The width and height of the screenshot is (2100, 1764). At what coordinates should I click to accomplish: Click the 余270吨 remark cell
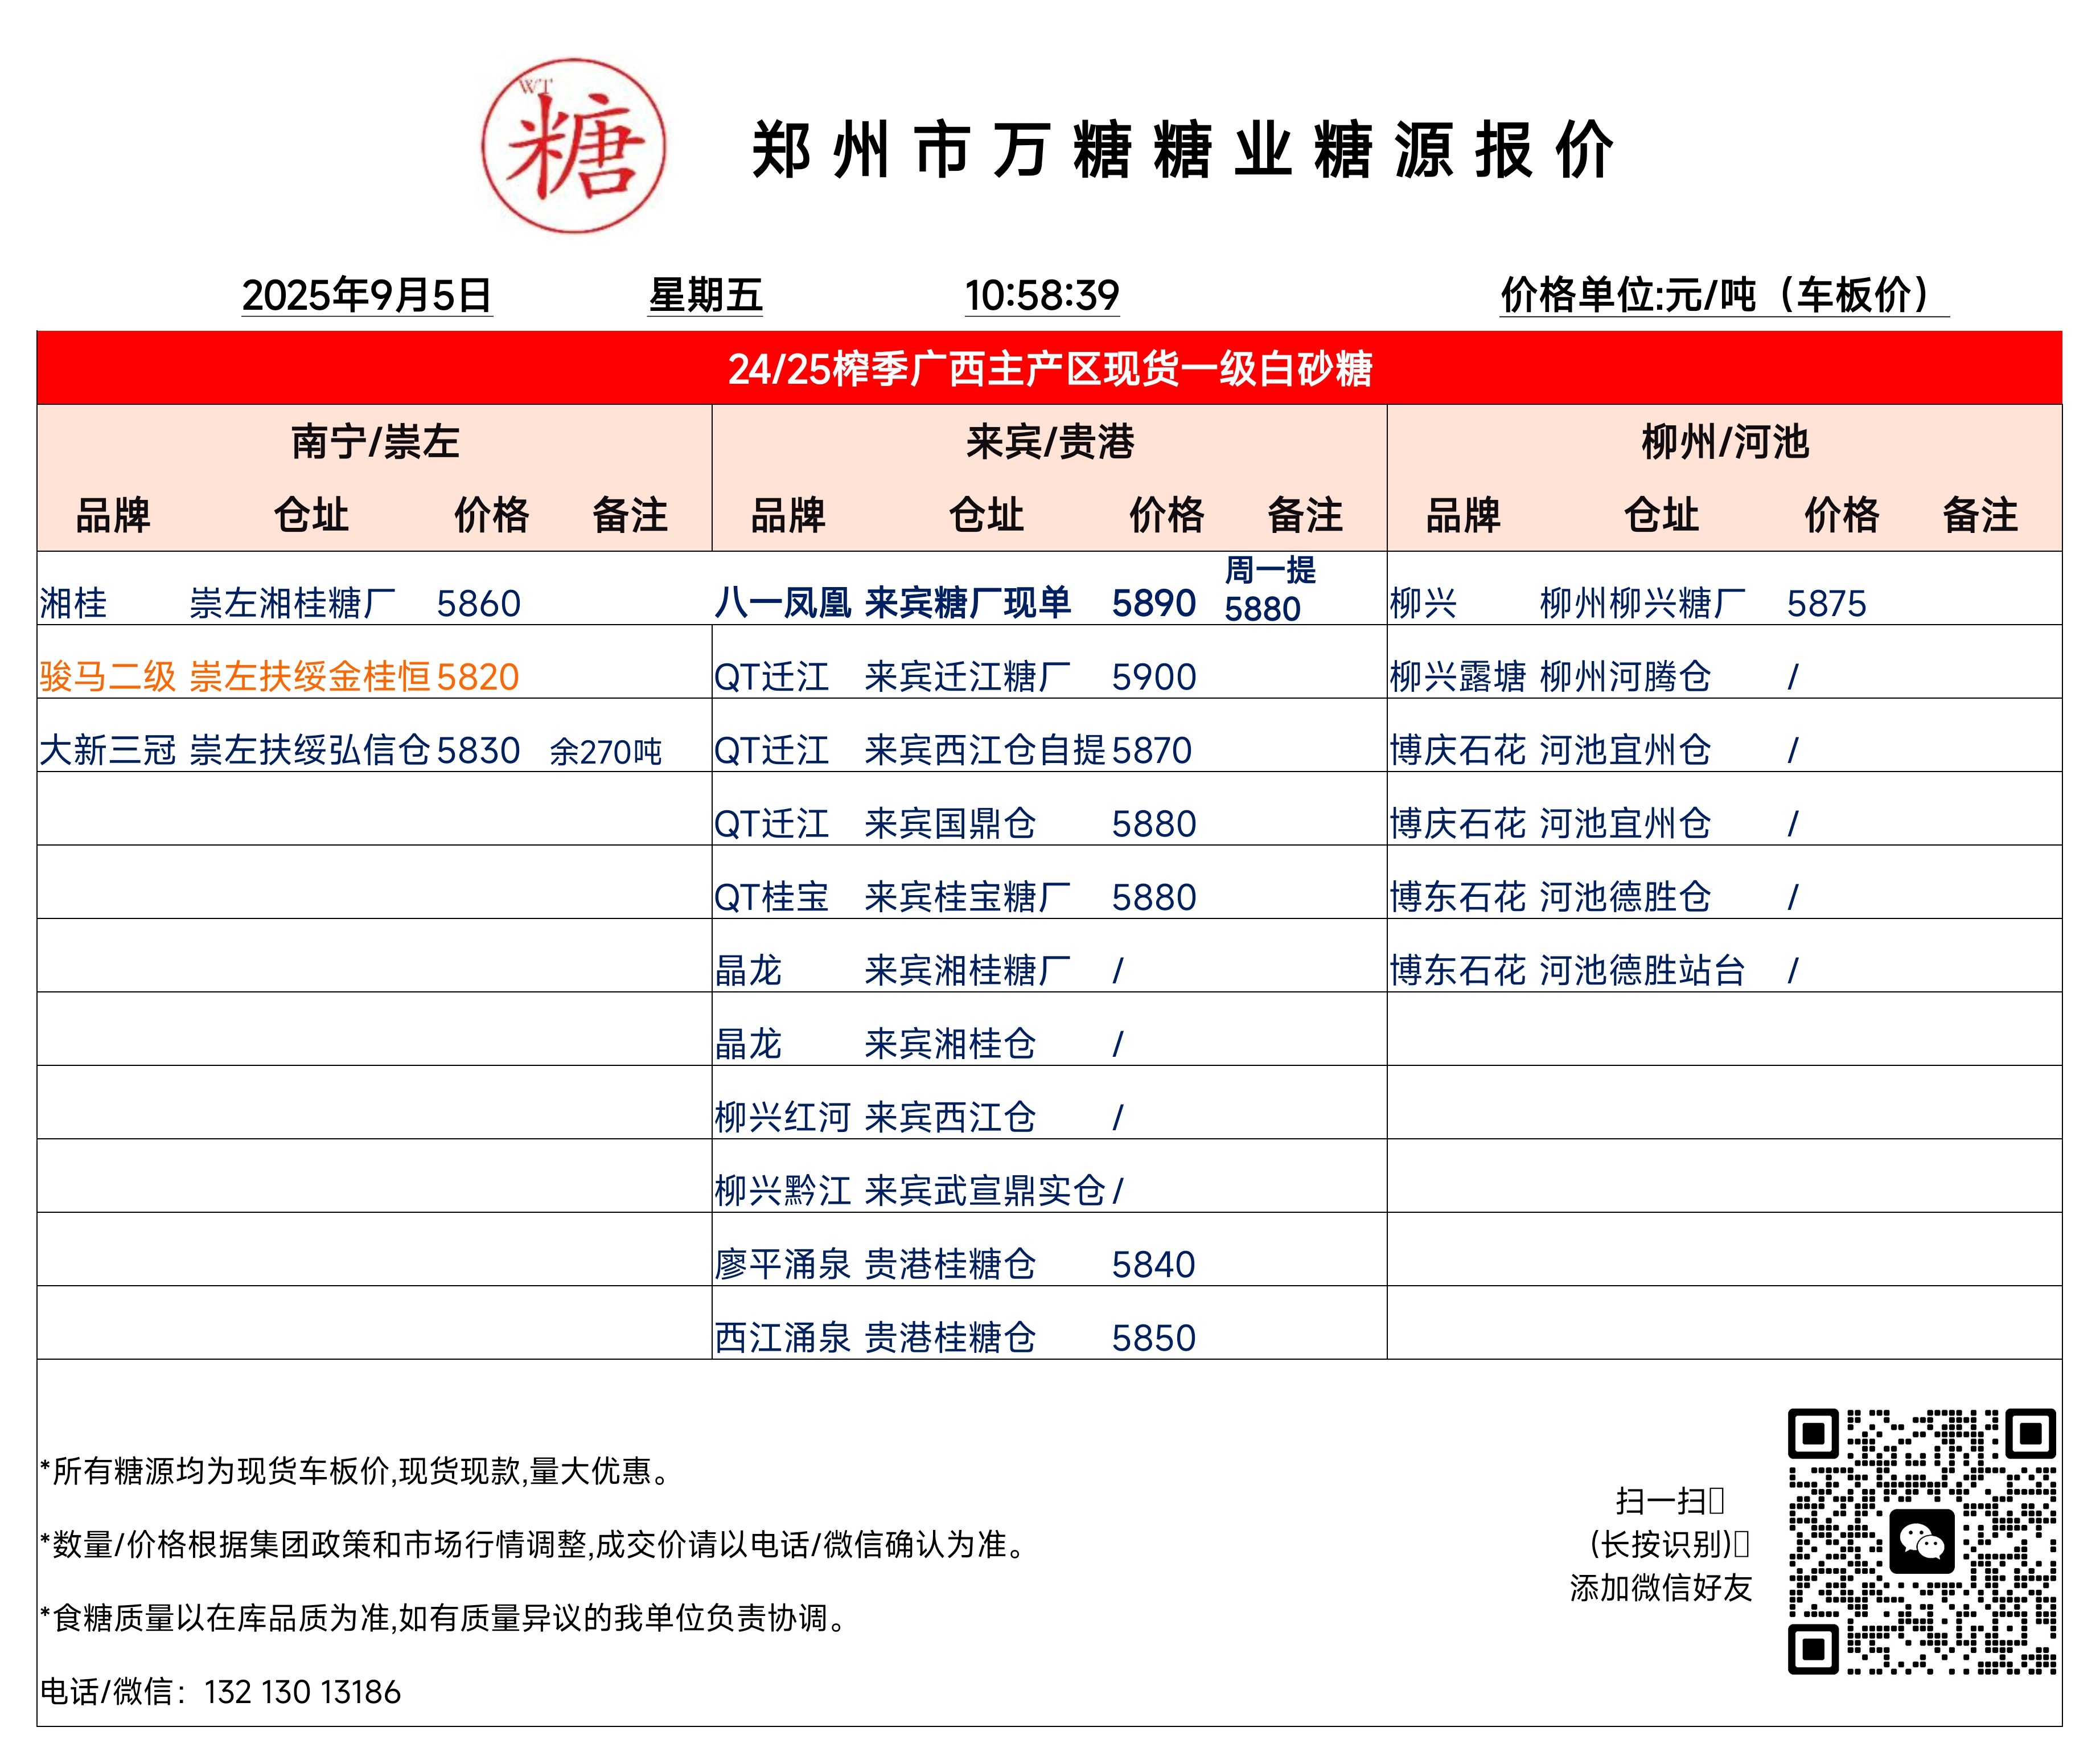tap(605, 751)
